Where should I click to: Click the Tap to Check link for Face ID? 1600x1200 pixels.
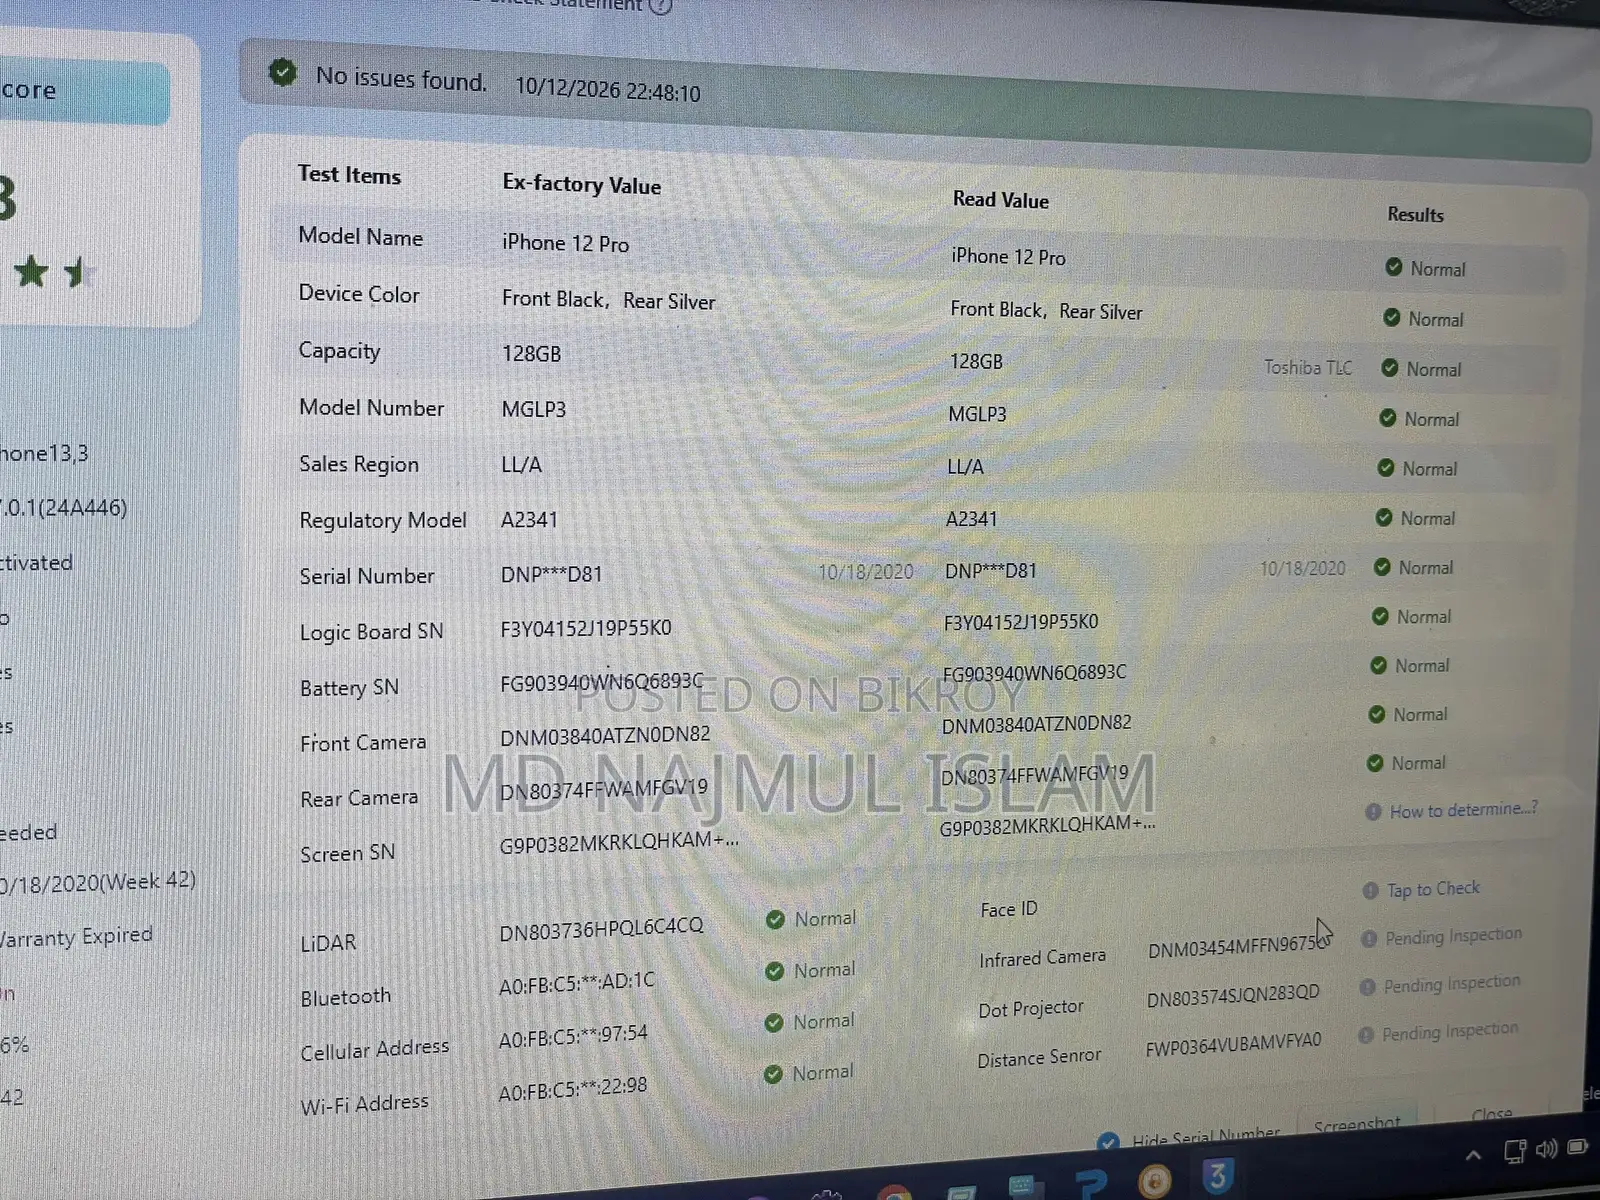(1433, 888)
